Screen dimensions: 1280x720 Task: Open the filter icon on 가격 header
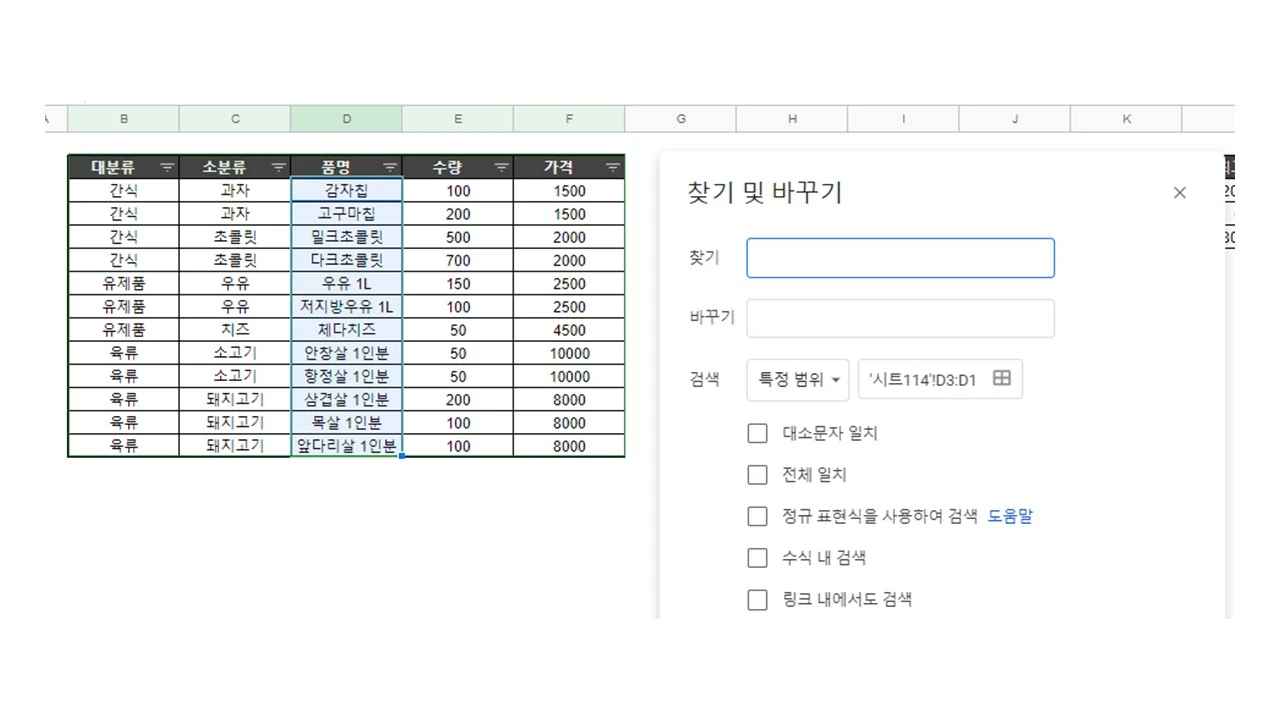point(611,167)
